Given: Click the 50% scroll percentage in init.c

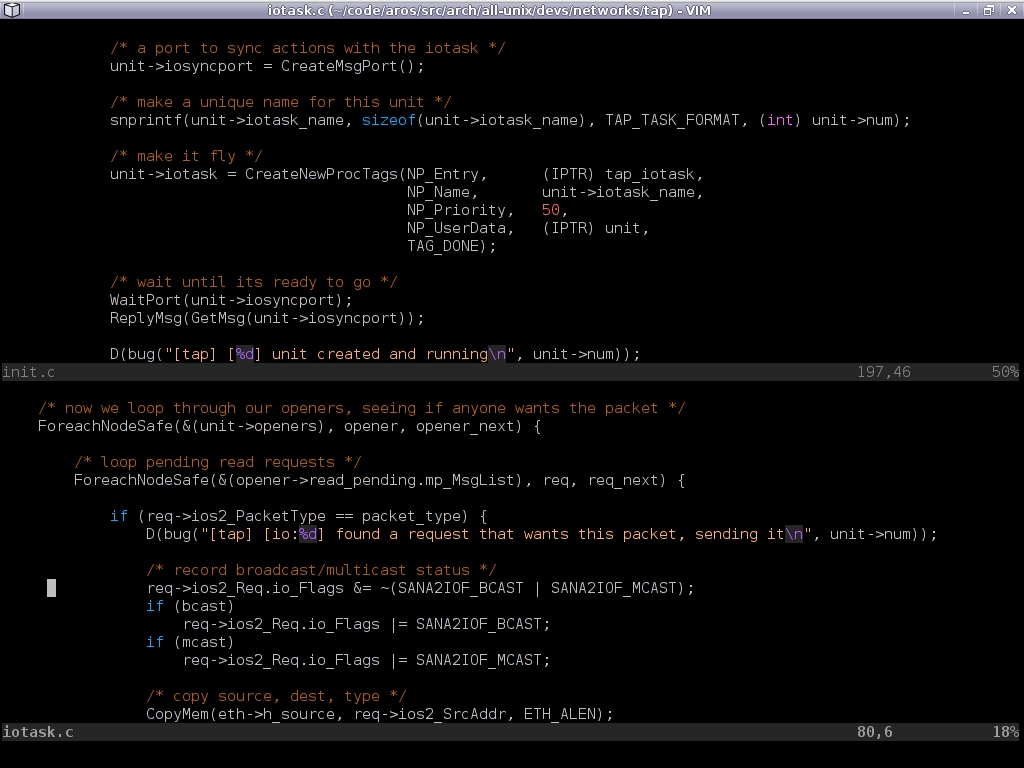Looking at the screenshot, I should 1004,372.
